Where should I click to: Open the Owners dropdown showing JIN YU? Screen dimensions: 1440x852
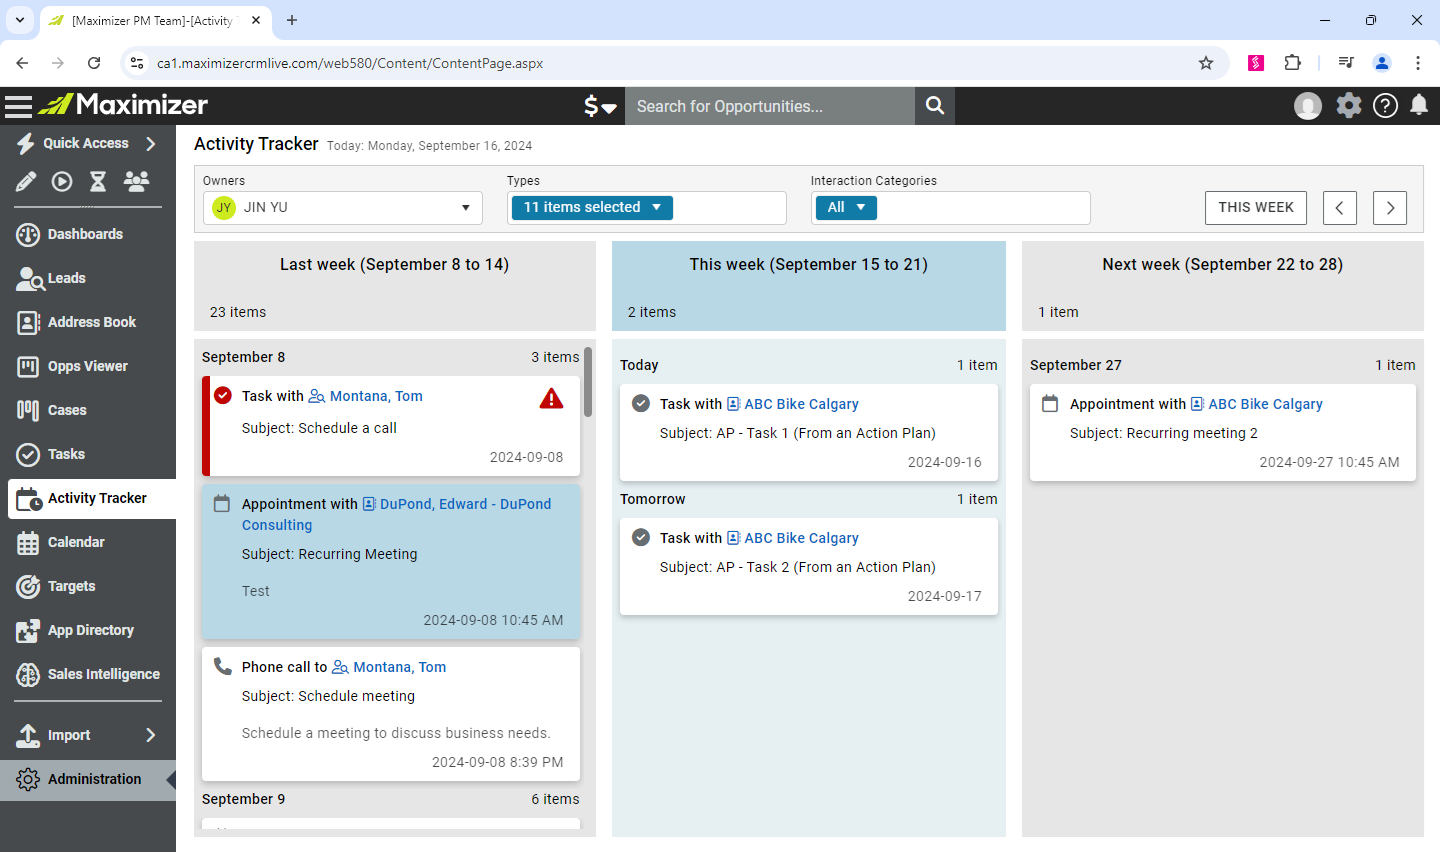(343, 208)
